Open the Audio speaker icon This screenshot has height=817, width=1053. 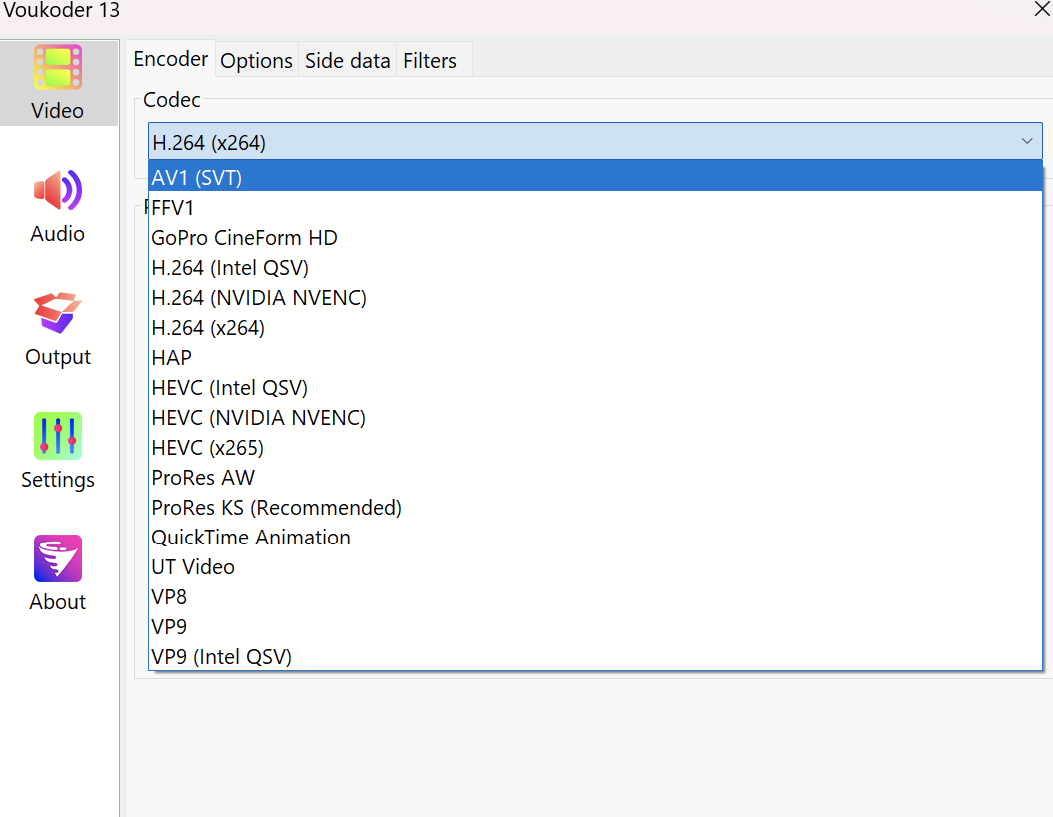(x=58, y=190)
